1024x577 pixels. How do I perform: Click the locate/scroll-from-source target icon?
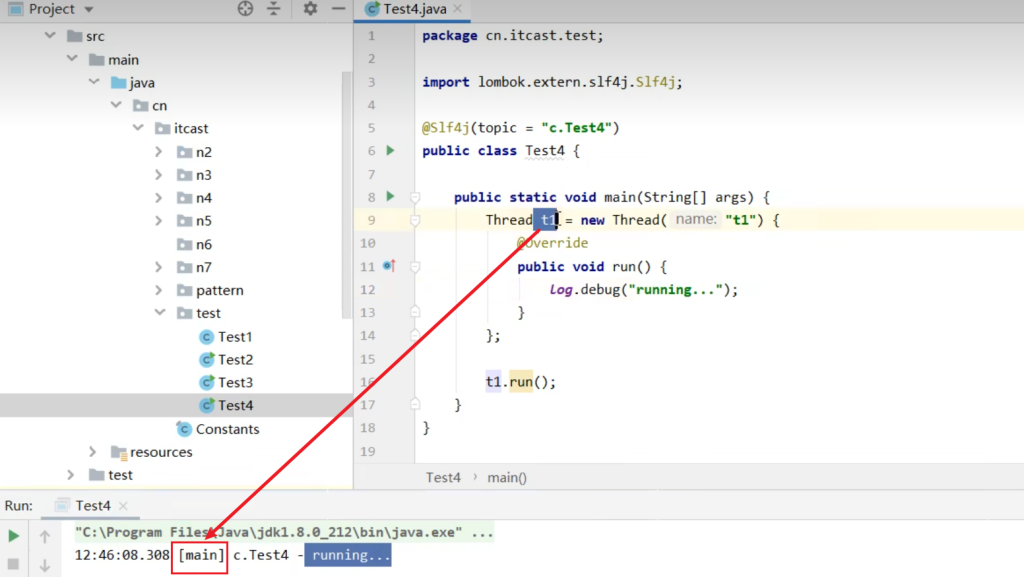[245, 9]
